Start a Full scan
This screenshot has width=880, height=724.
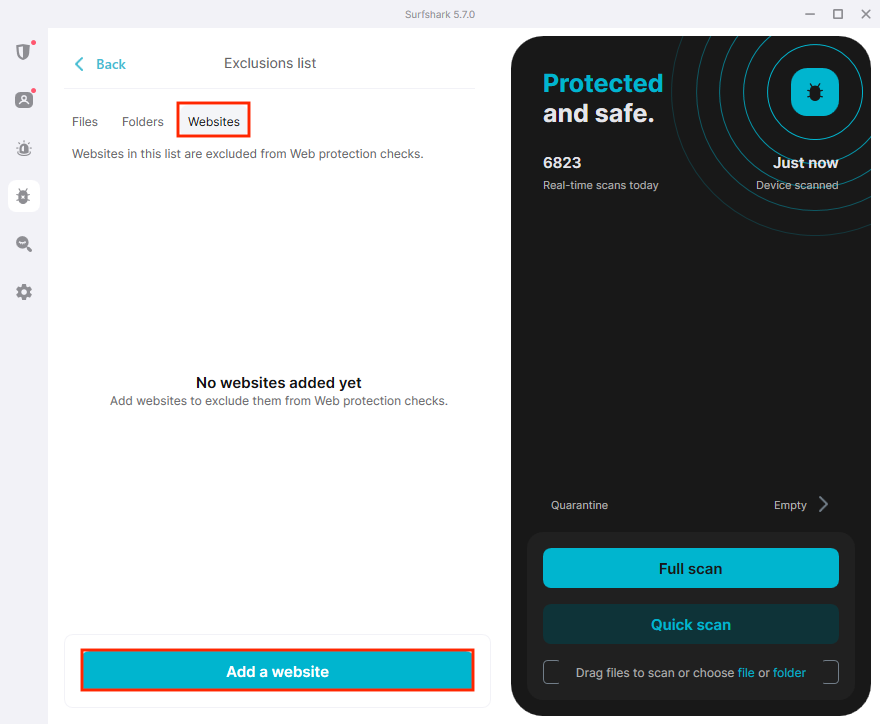[x=690, y=568]
